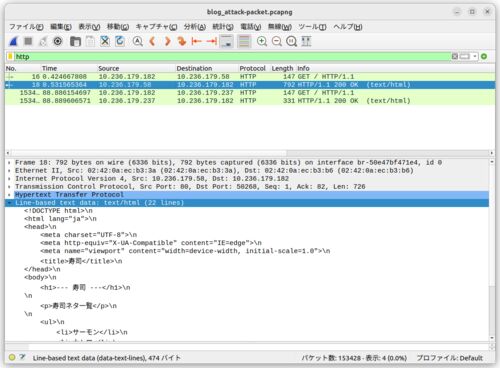Clear the display filter X icon
Viewport: 500px width, 368px height.
[455, 56]
